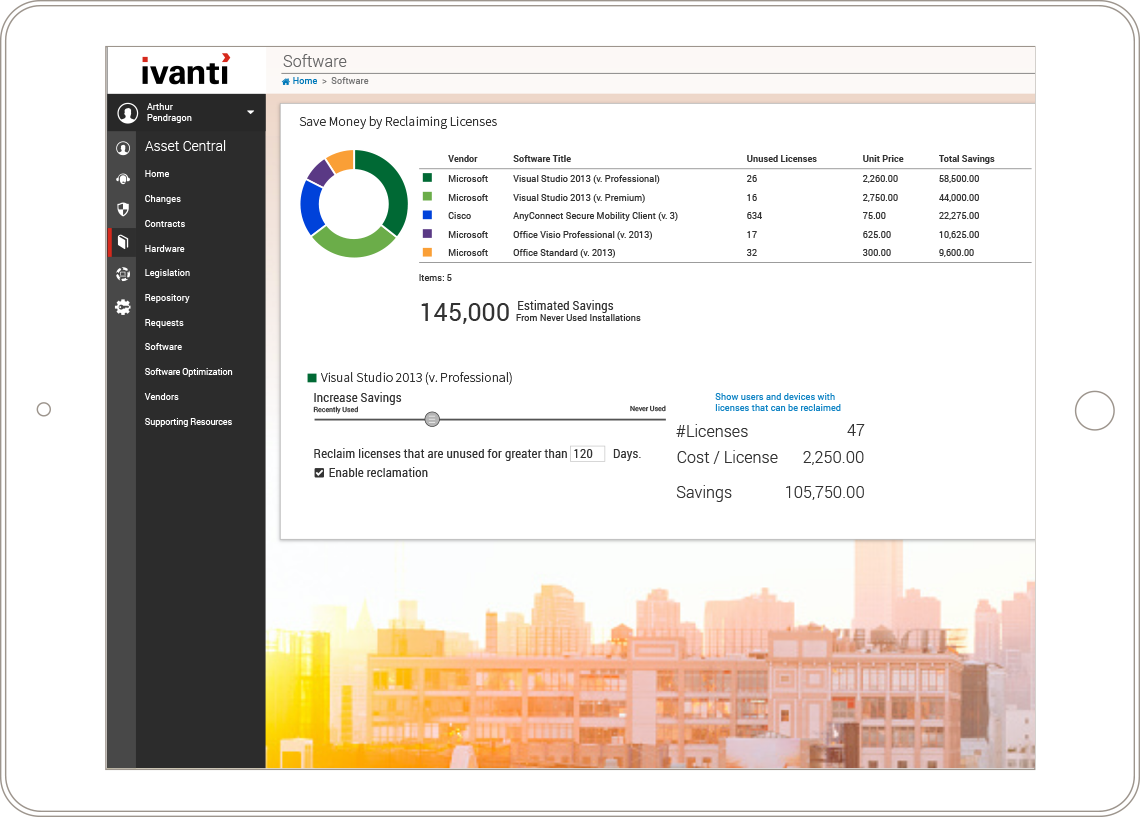Select the Office Visio Professional (v. 2013) row
Viewport: 1140px width, 817px height.
click(x=725, y=235)
